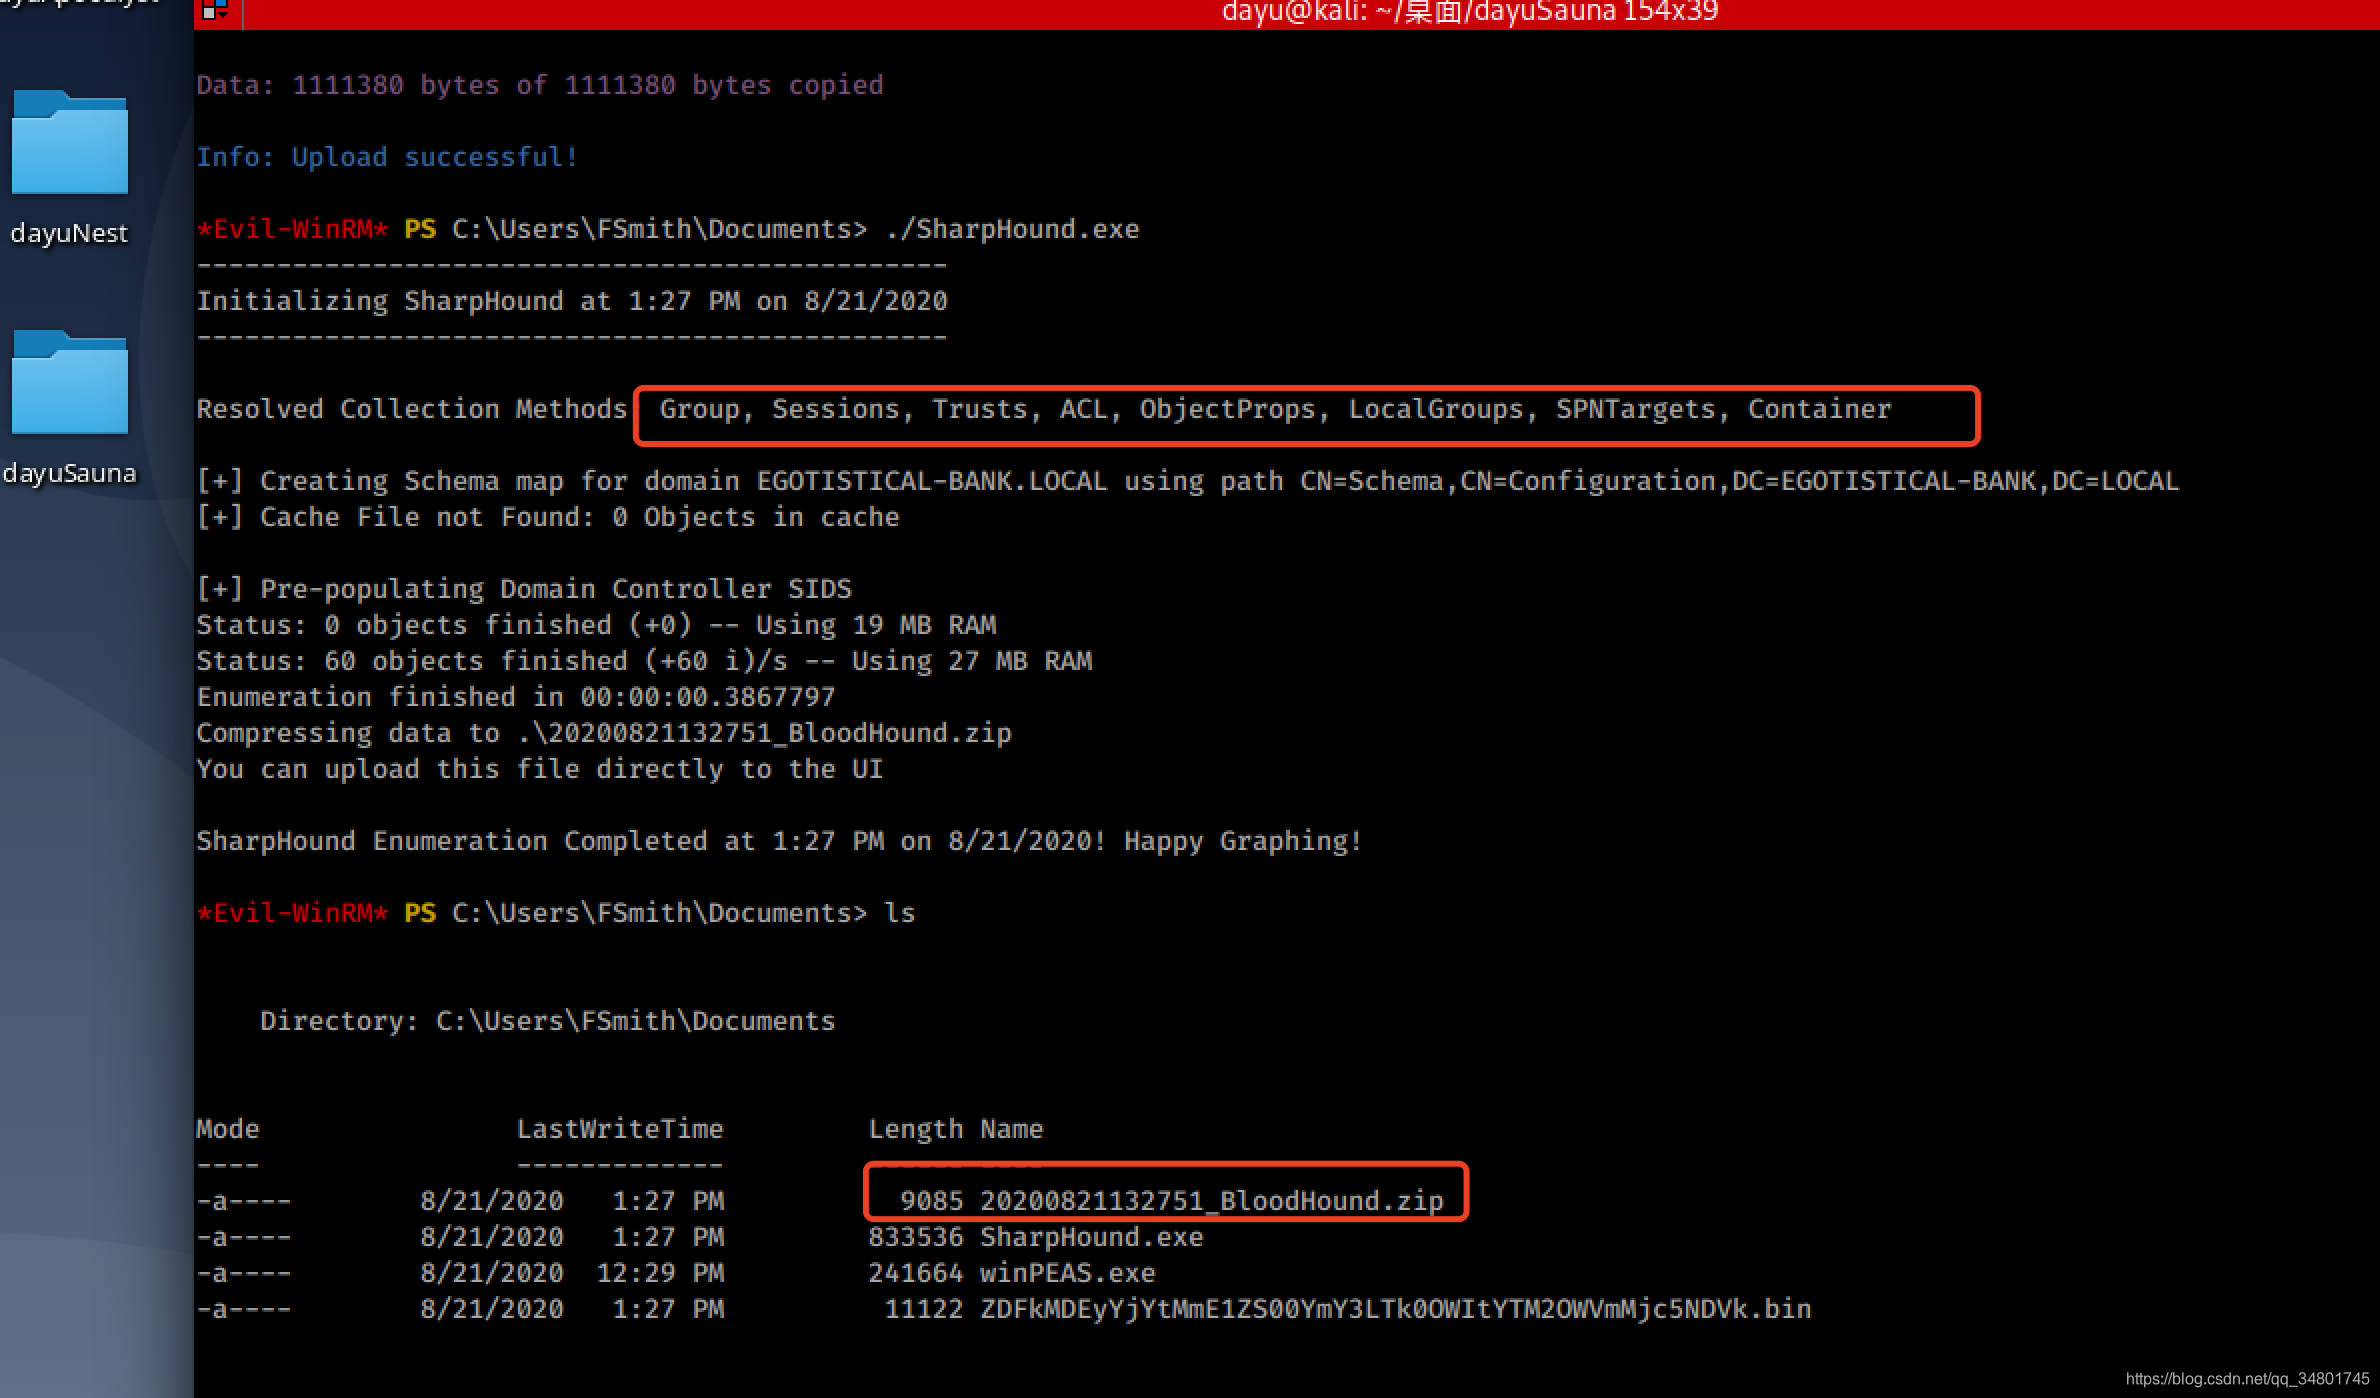The width and height of the screenshot is (2380, 1398).
Task: Click the 'Creating Schema map for domain' line
Action: (x=1187, y=481)
